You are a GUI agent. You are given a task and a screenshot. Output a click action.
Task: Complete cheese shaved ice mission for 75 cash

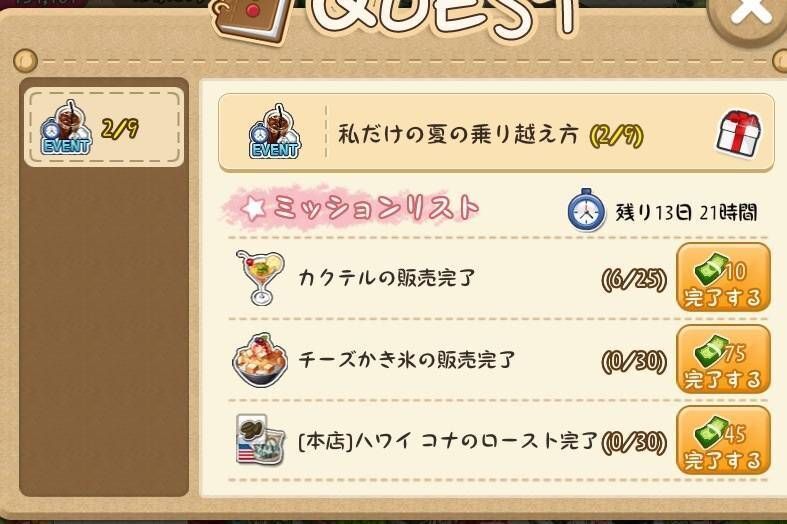723,359
